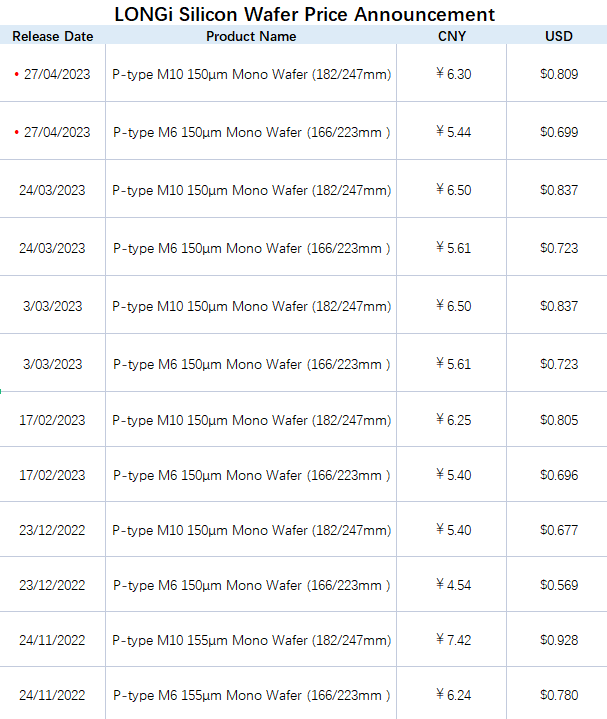Select the $0.809 USD price cell
This screenshot has width=607, height=719.
[x=559, y=74]
